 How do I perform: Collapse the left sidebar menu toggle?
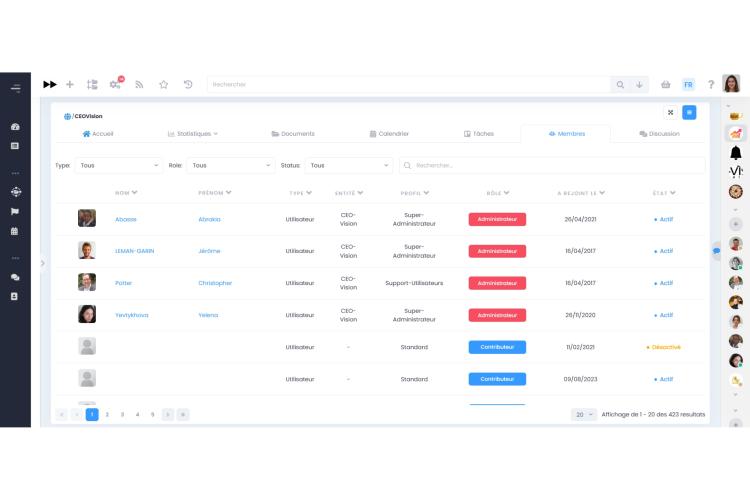(x=15, y=88)
